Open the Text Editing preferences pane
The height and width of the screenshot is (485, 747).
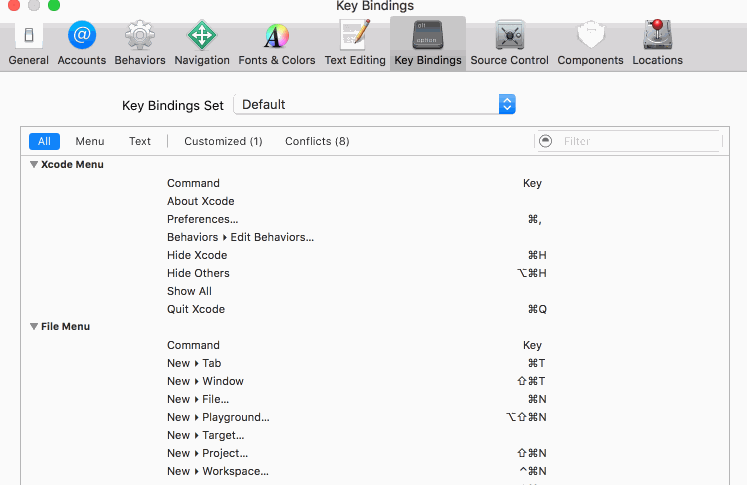point(355,44)
